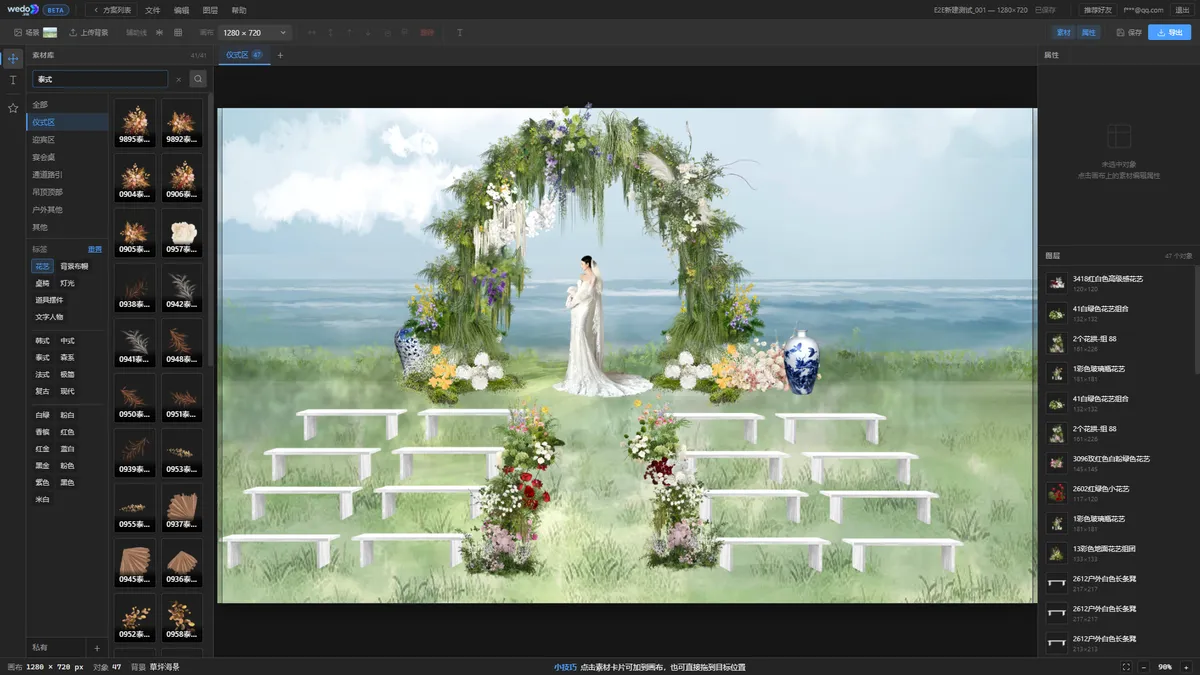Click the 保存 save button
The image size is (1200, 675).
point(1129,33)
